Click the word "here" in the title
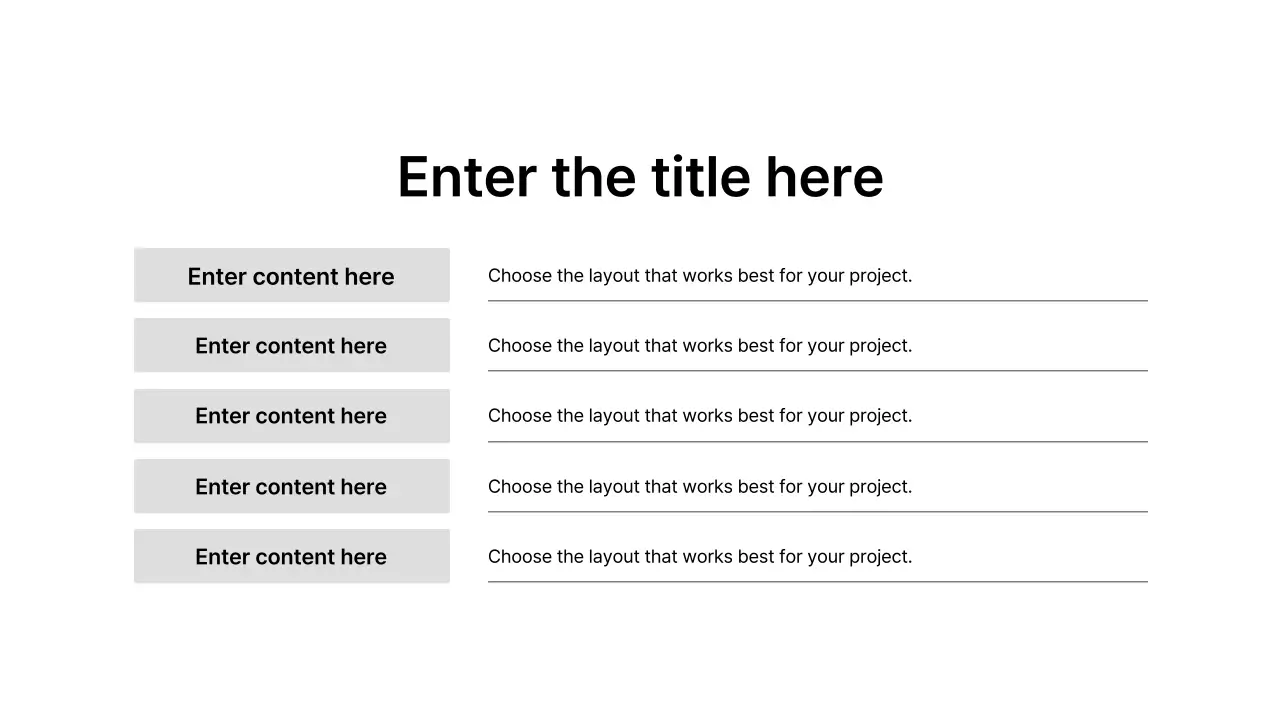The image size is (1280, 720). 824,177
